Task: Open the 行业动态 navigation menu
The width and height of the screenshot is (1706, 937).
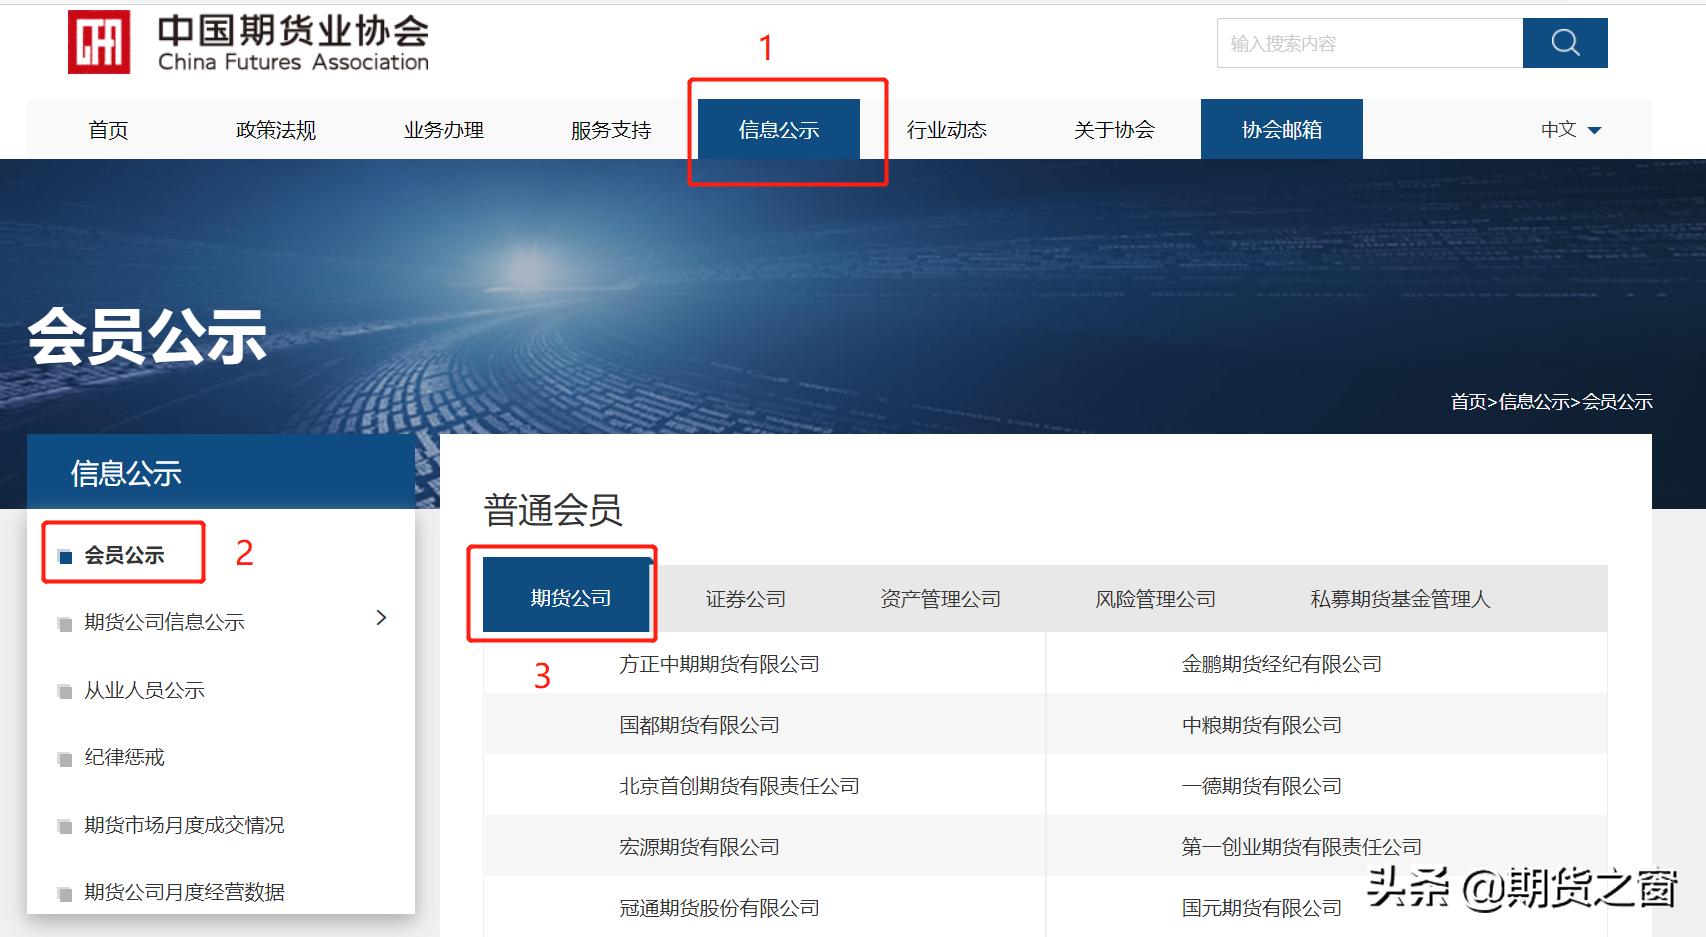Action: click(x=946, y=129)
